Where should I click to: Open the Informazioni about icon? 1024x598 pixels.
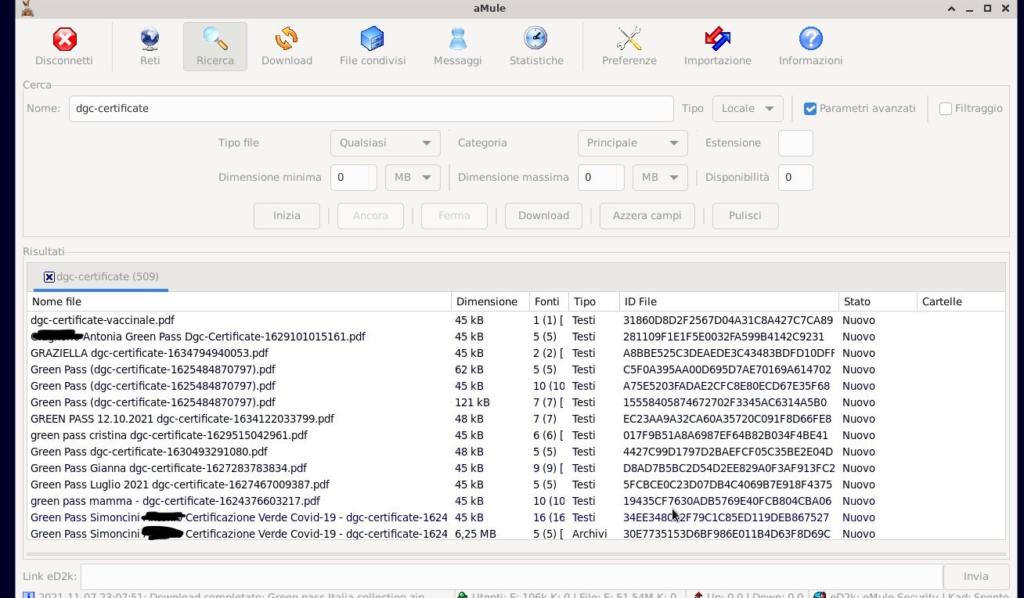(810, 46)
